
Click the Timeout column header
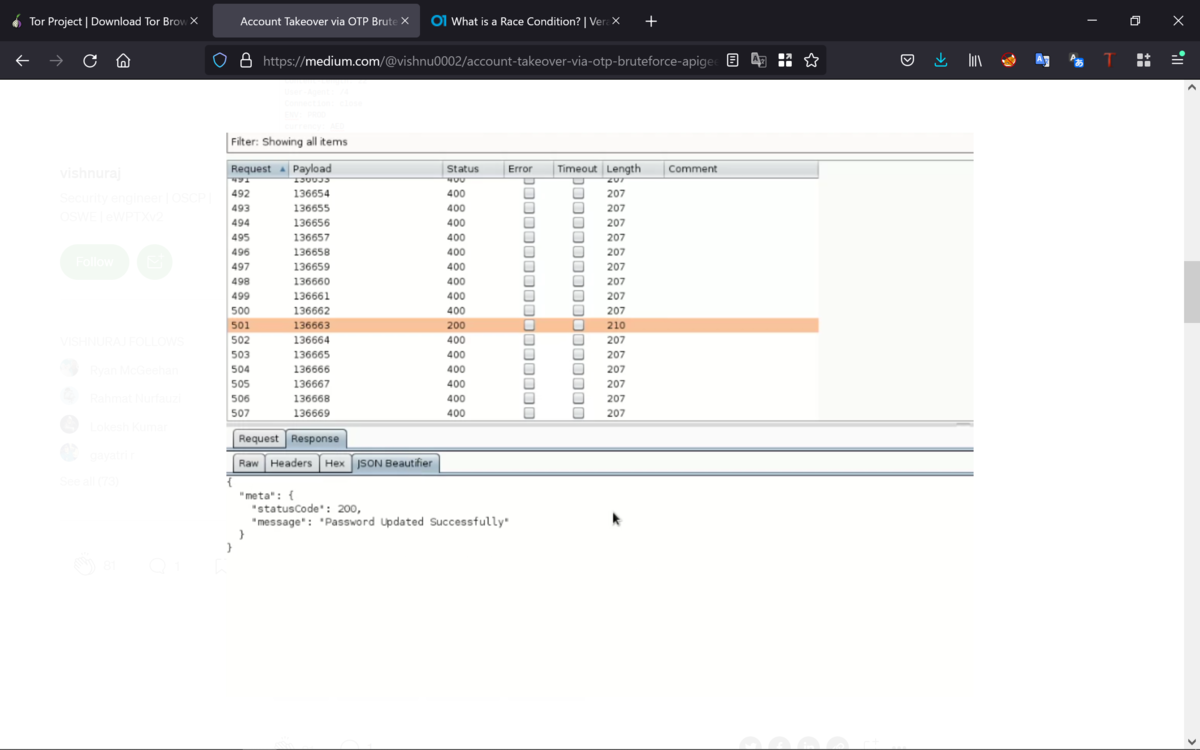(x=577, y=169)
